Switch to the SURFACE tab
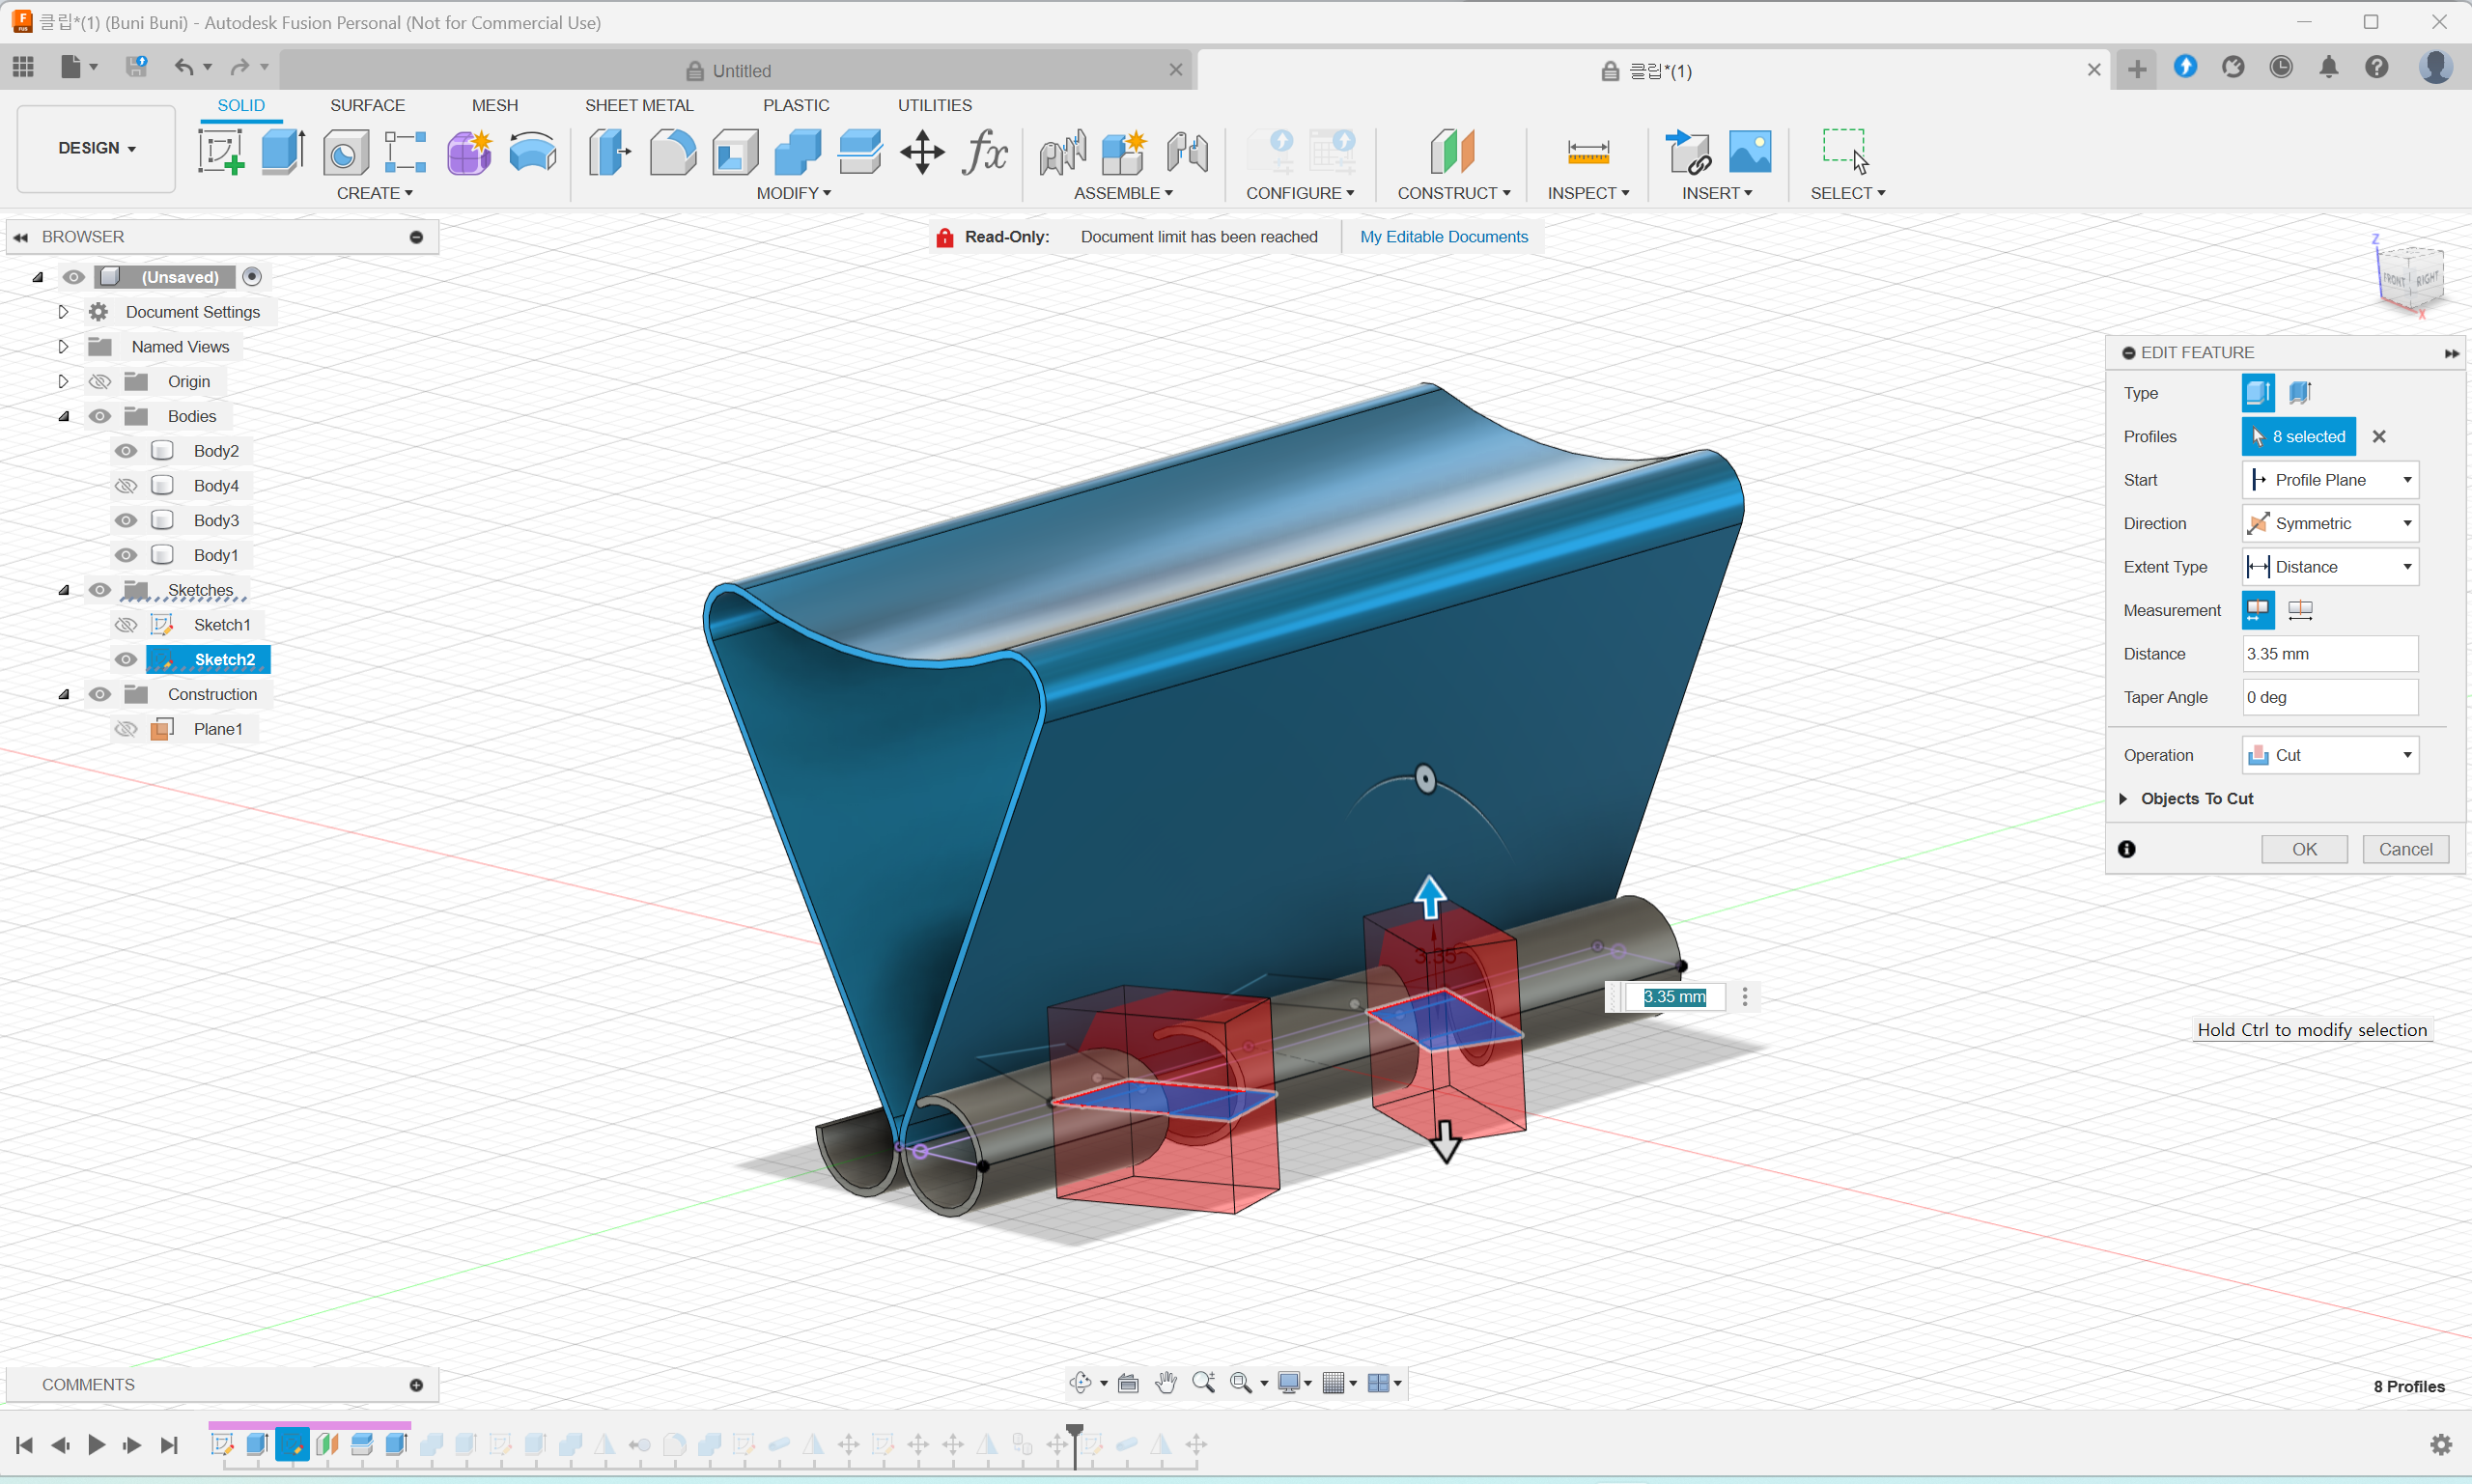 click(x=367, y=105)
